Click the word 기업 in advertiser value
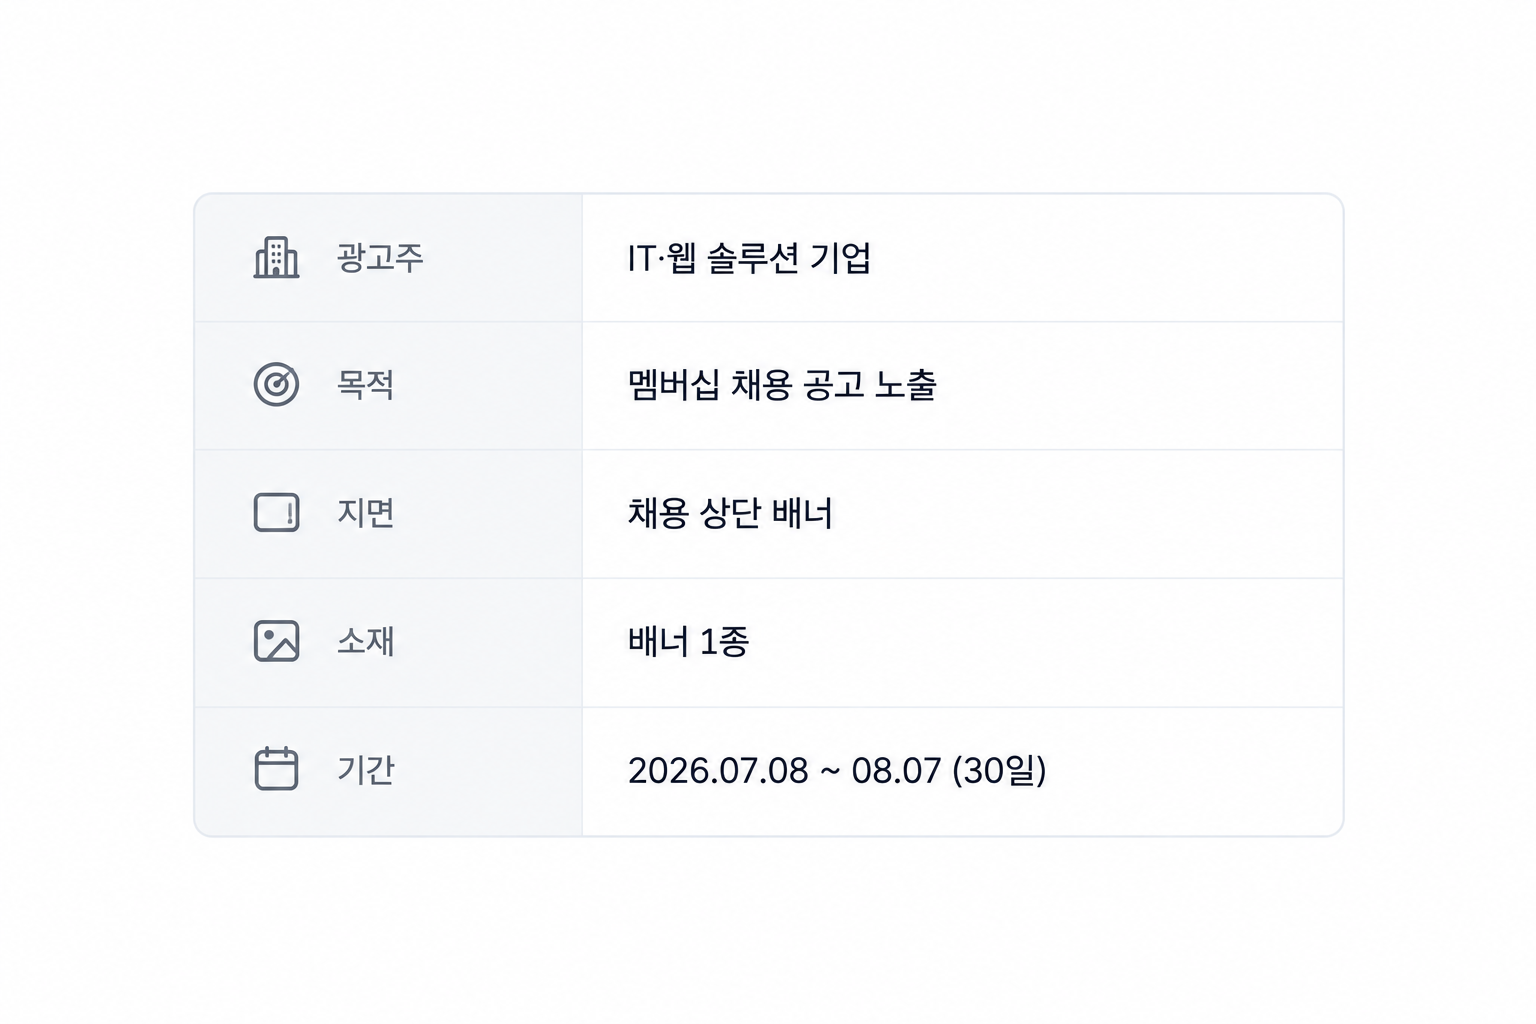The image size is (1536, 1024). 841,258
